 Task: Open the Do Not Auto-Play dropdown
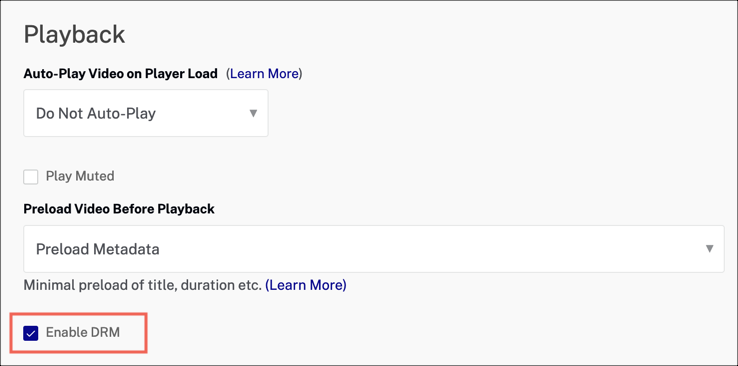click(x=146, y=113)
